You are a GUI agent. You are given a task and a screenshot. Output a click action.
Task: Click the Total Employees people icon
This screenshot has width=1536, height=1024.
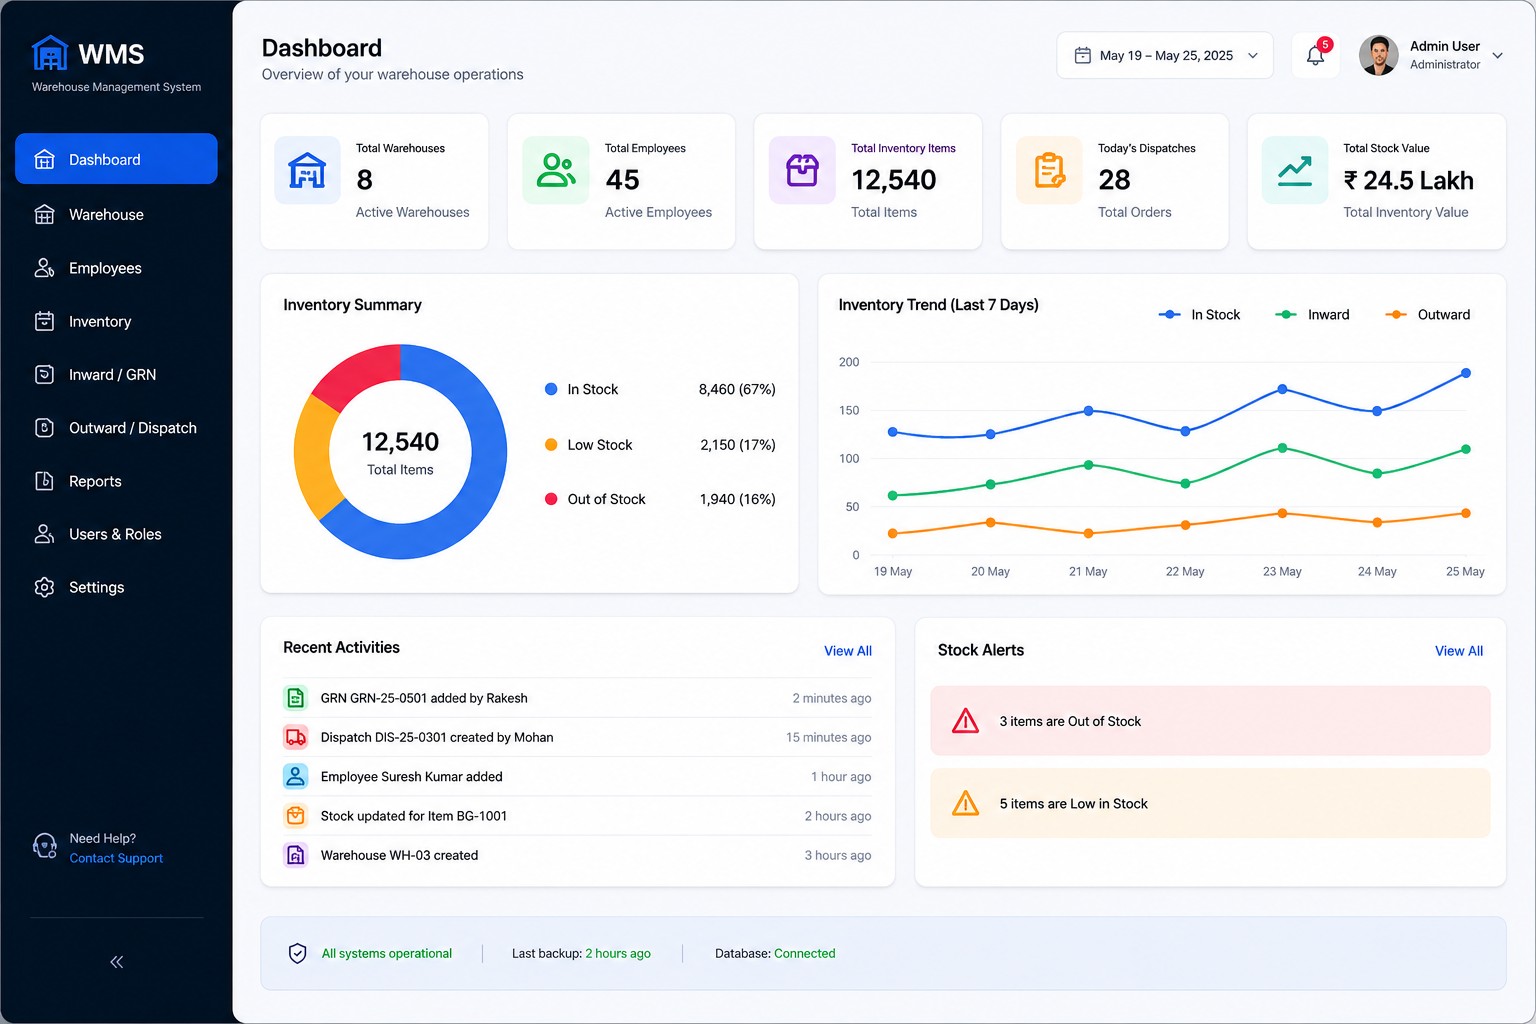tap(556, 170)
